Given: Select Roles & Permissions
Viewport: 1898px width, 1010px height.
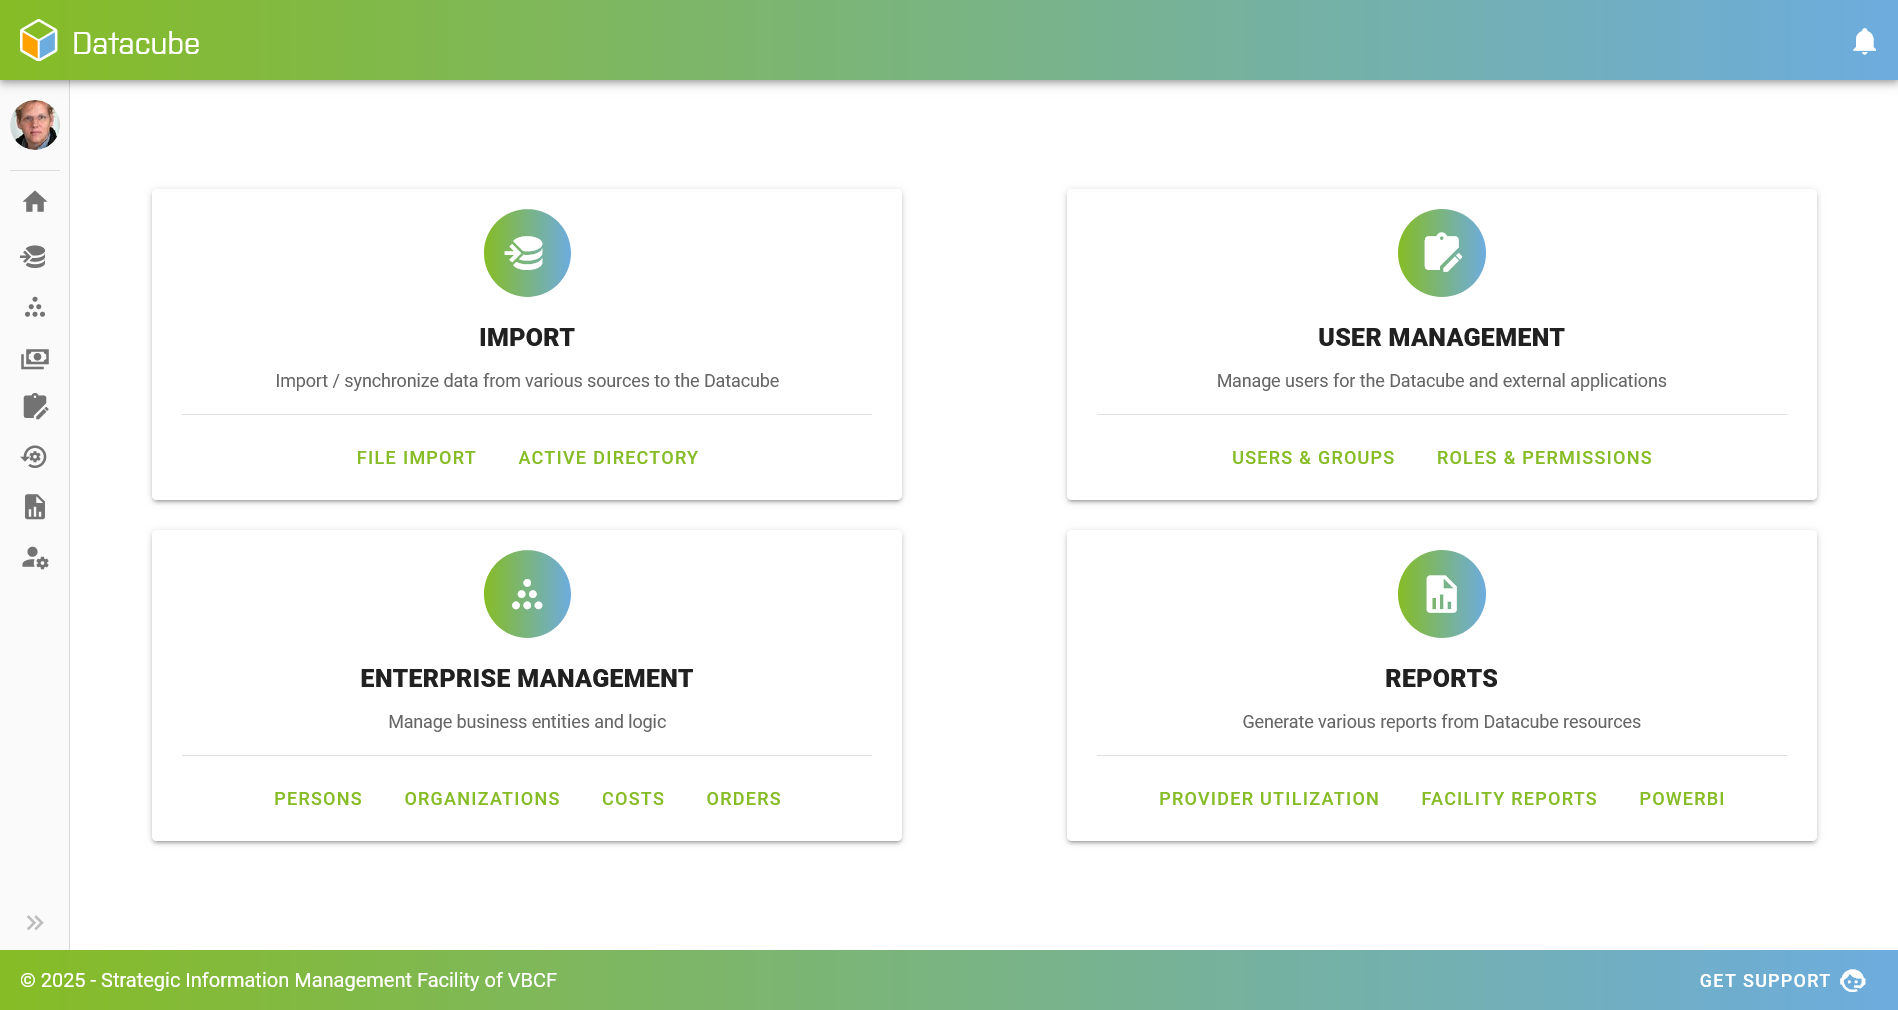Looking at the screenshot, I should (1544, 458).
